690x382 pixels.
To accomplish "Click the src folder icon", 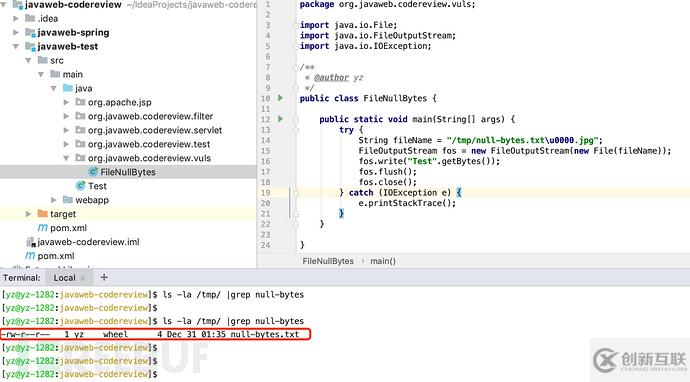I will coord(43,60).
